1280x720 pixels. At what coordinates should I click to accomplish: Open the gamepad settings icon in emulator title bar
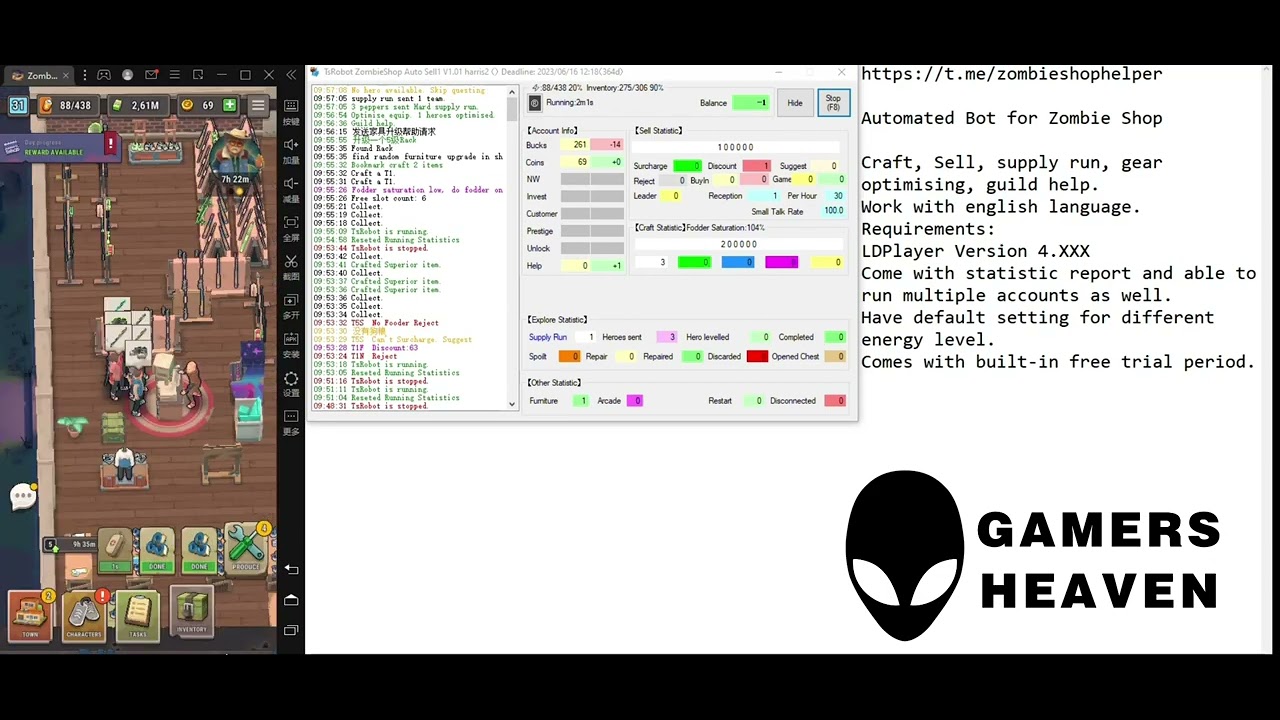coord(104,75)
